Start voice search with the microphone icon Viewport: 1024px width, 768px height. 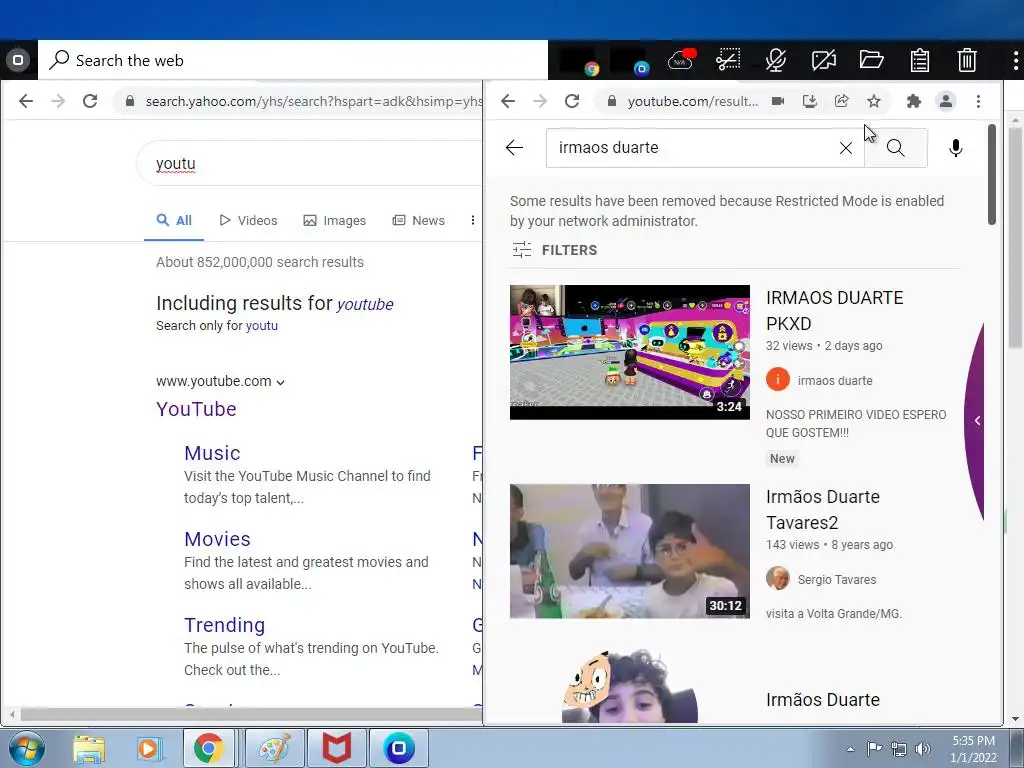coord(955,148)
